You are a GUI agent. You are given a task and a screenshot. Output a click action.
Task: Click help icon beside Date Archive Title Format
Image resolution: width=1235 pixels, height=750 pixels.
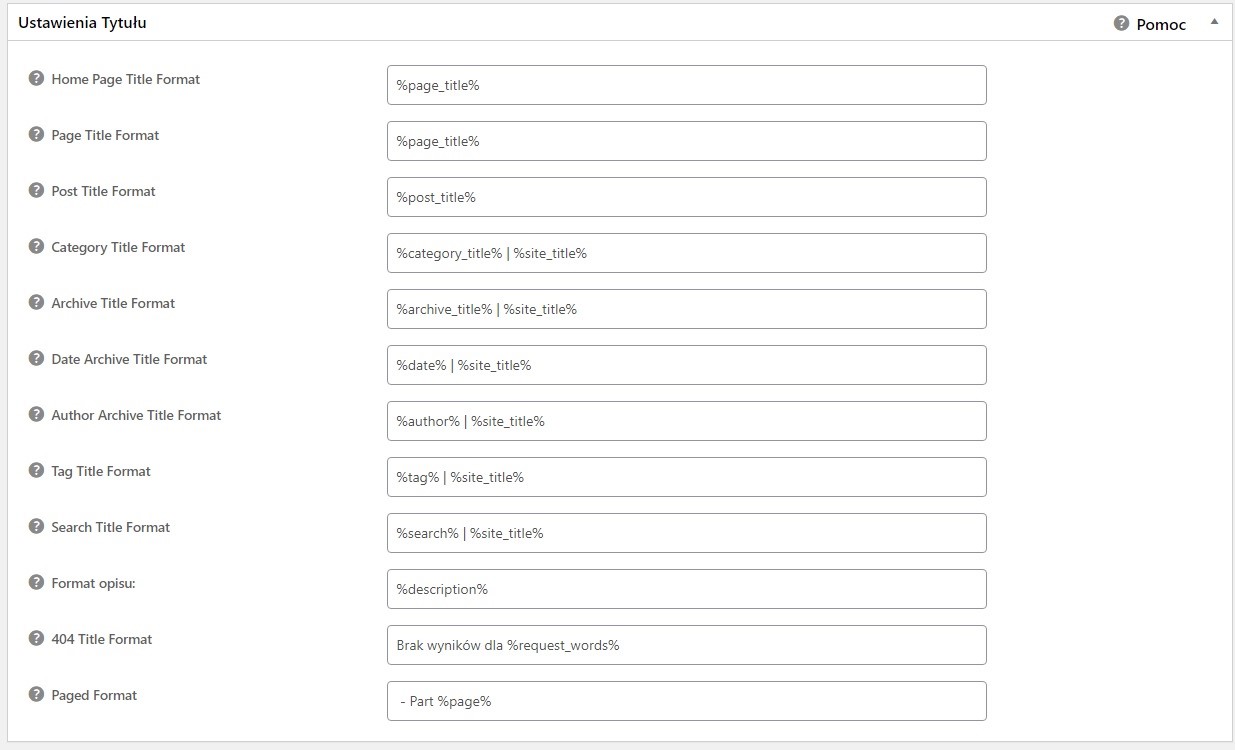pos(36,359)
